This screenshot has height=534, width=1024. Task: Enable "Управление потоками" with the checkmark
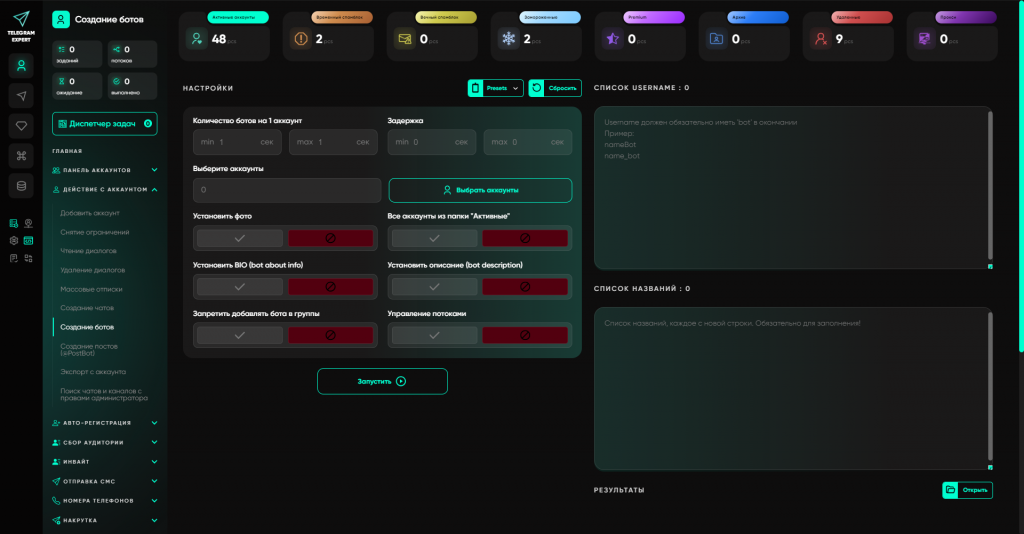coord(433,336)
